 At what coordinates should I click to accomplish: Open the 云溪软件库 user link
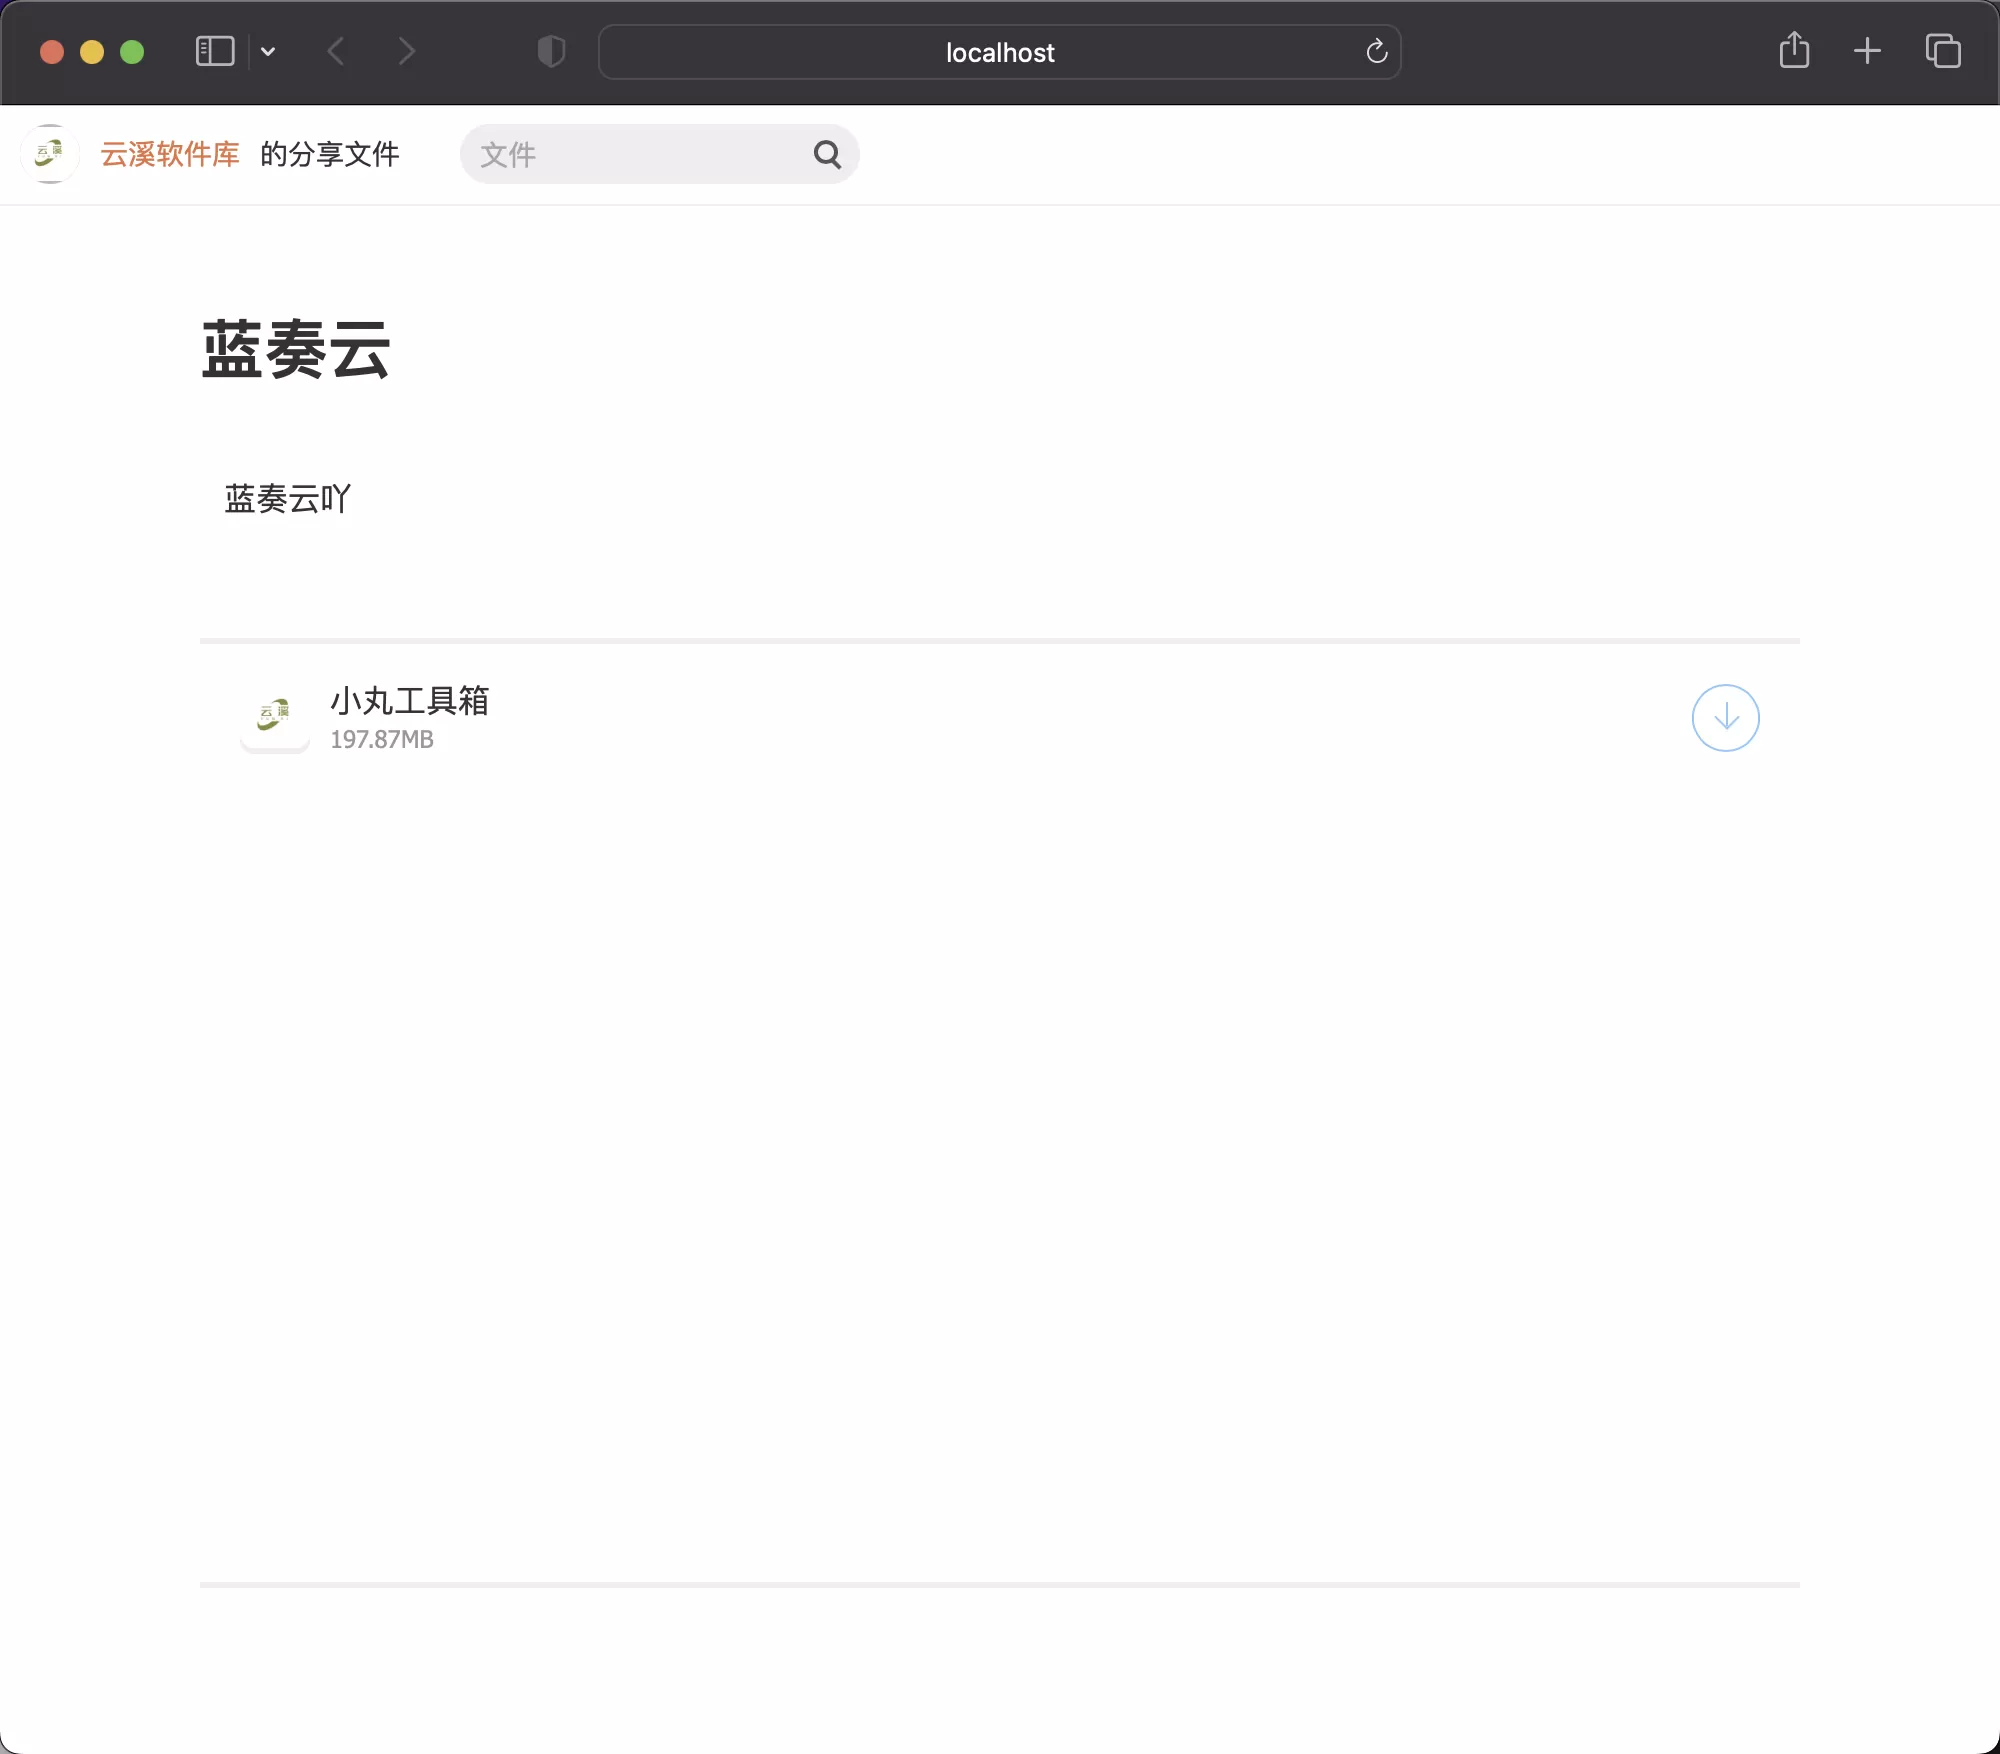pyautogui.click(x=170, y=154)
